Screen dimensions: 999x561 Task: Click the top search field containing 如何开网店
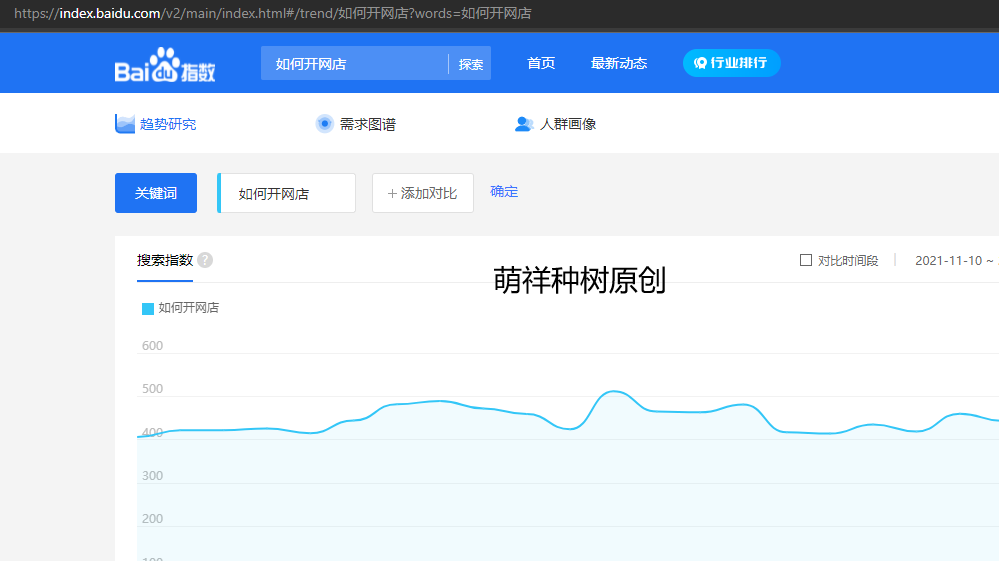(x=354, y=64)
